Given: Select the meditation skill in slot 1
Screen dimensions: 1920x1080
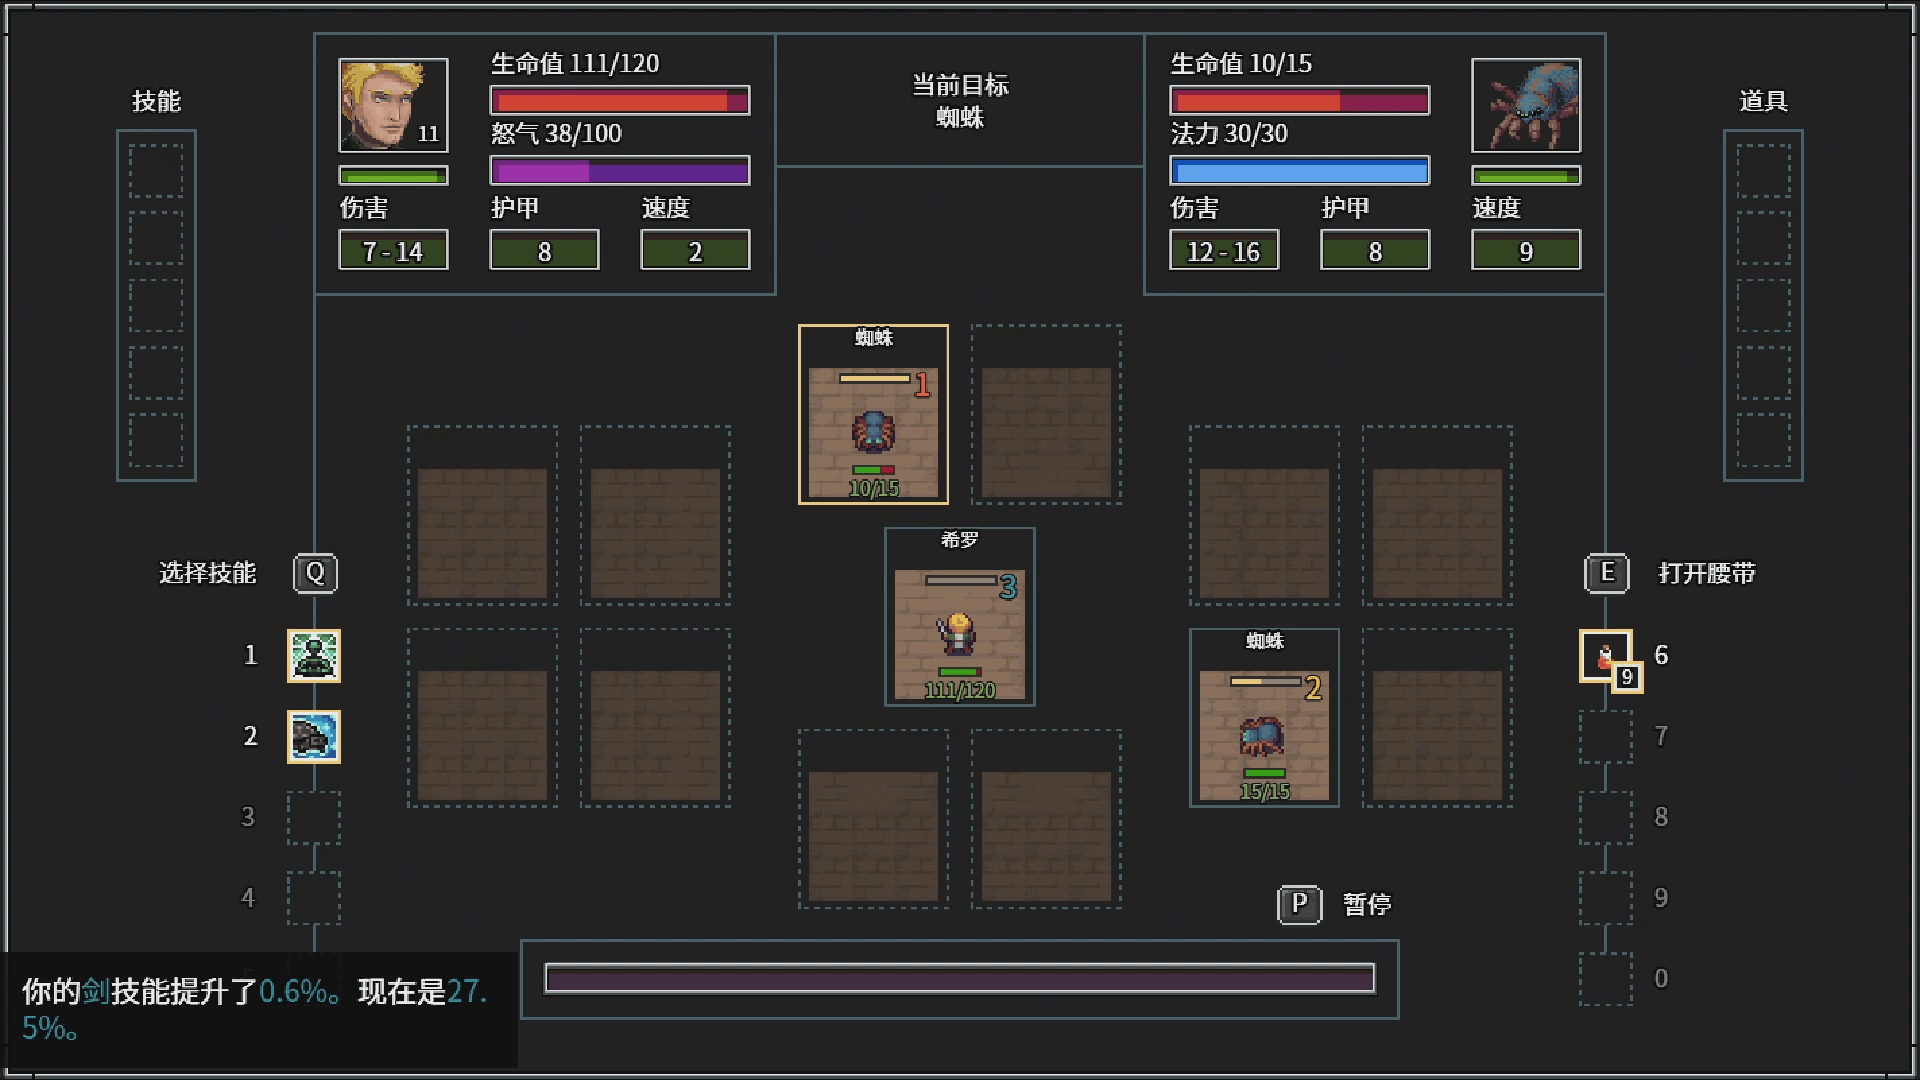Looking at the screenshot, I should tap(314, 656).
